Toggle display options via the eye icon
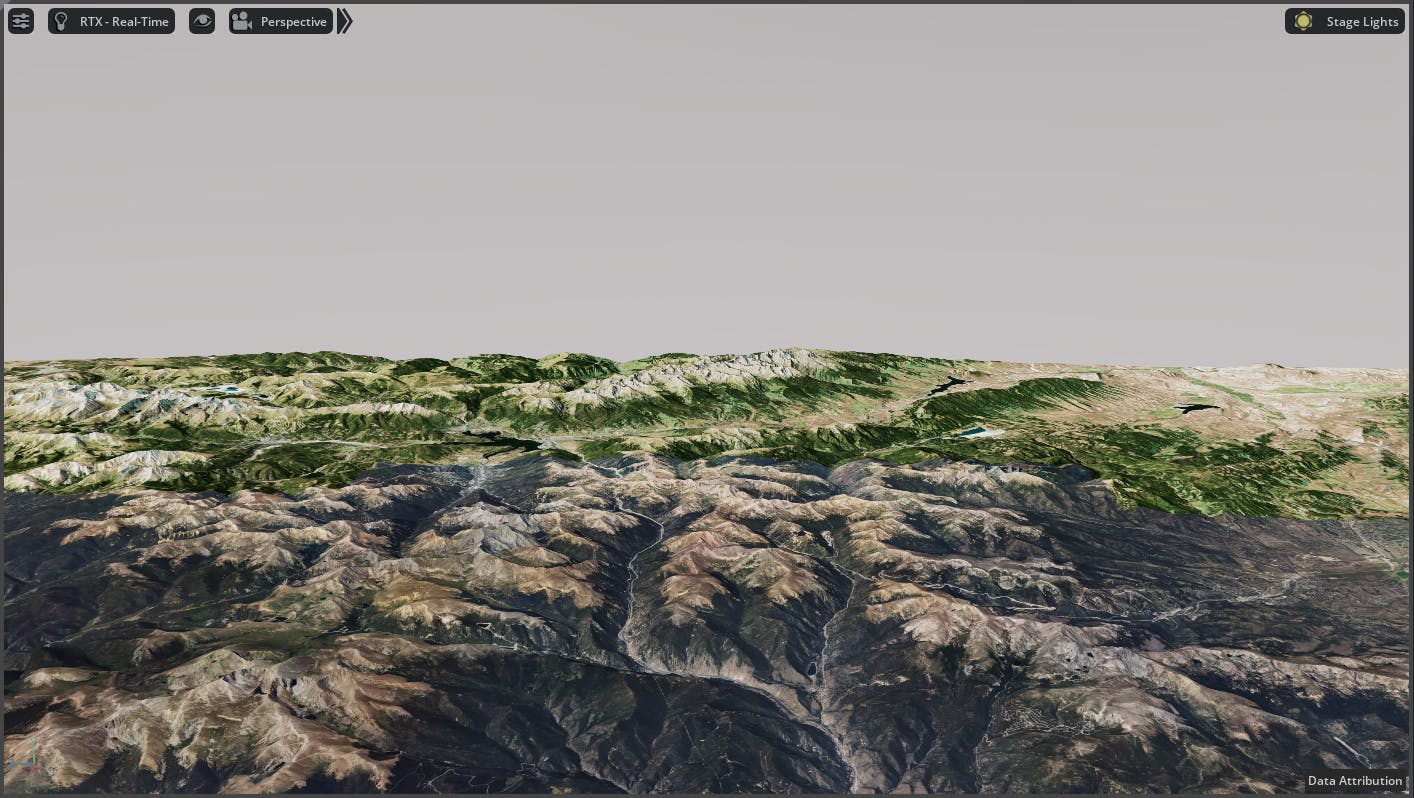 pyautogui.click(x=202, y=21)
